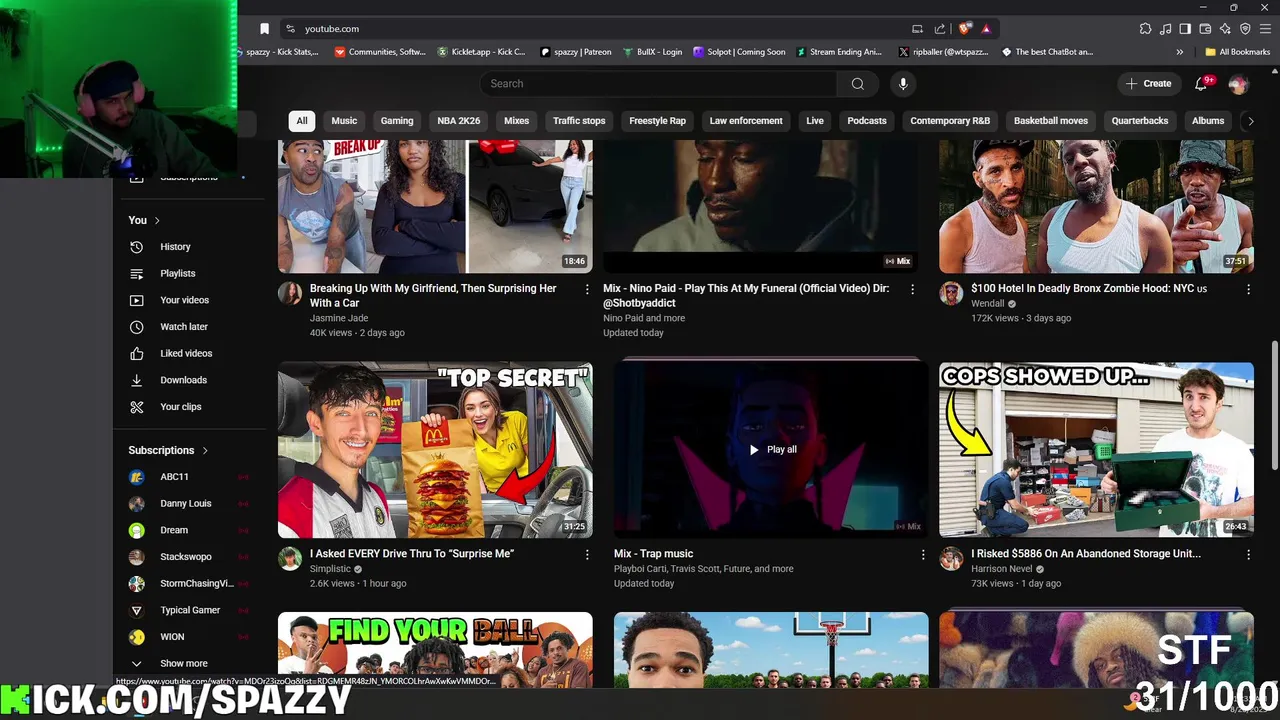Expand the Subscriptions section header
The width and height of the screenshot is (1280, 720).
click(x=168, y=450)
